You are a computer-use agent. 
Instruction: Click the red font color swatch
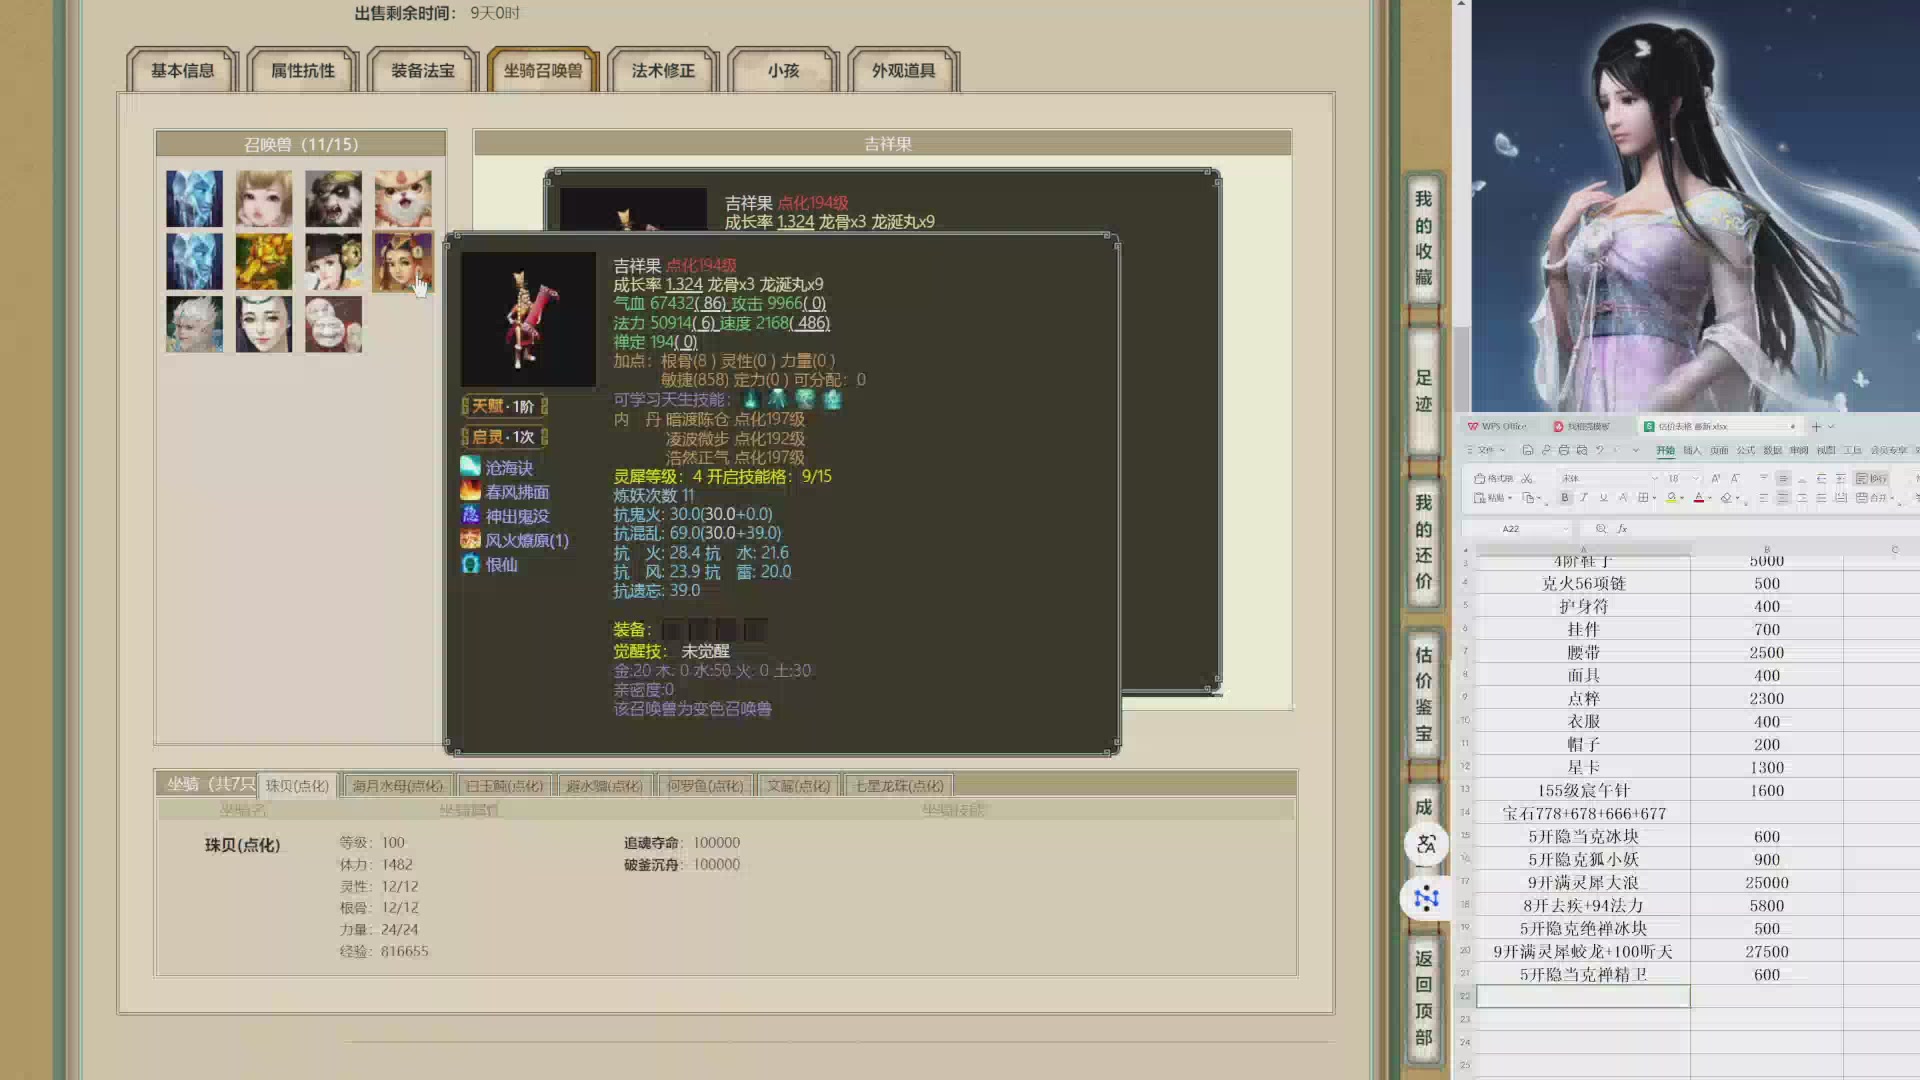point(1698,497)
